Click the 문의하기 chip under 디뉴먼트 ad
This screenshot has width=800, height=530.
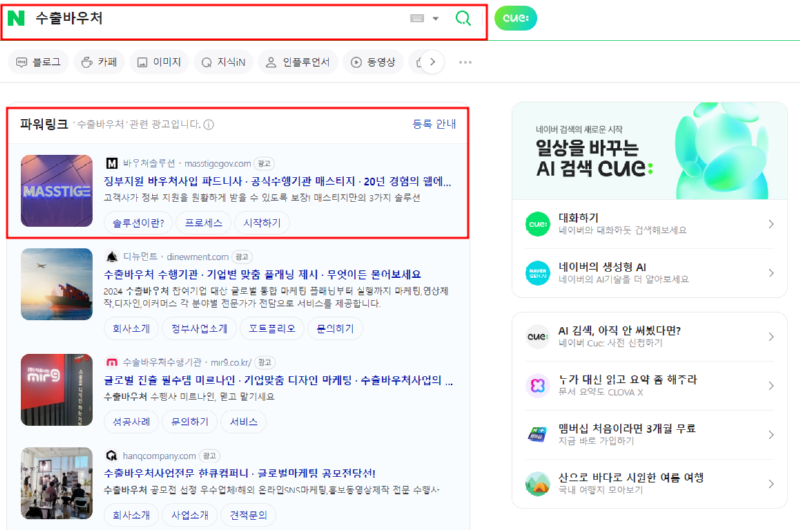point(335,329)
